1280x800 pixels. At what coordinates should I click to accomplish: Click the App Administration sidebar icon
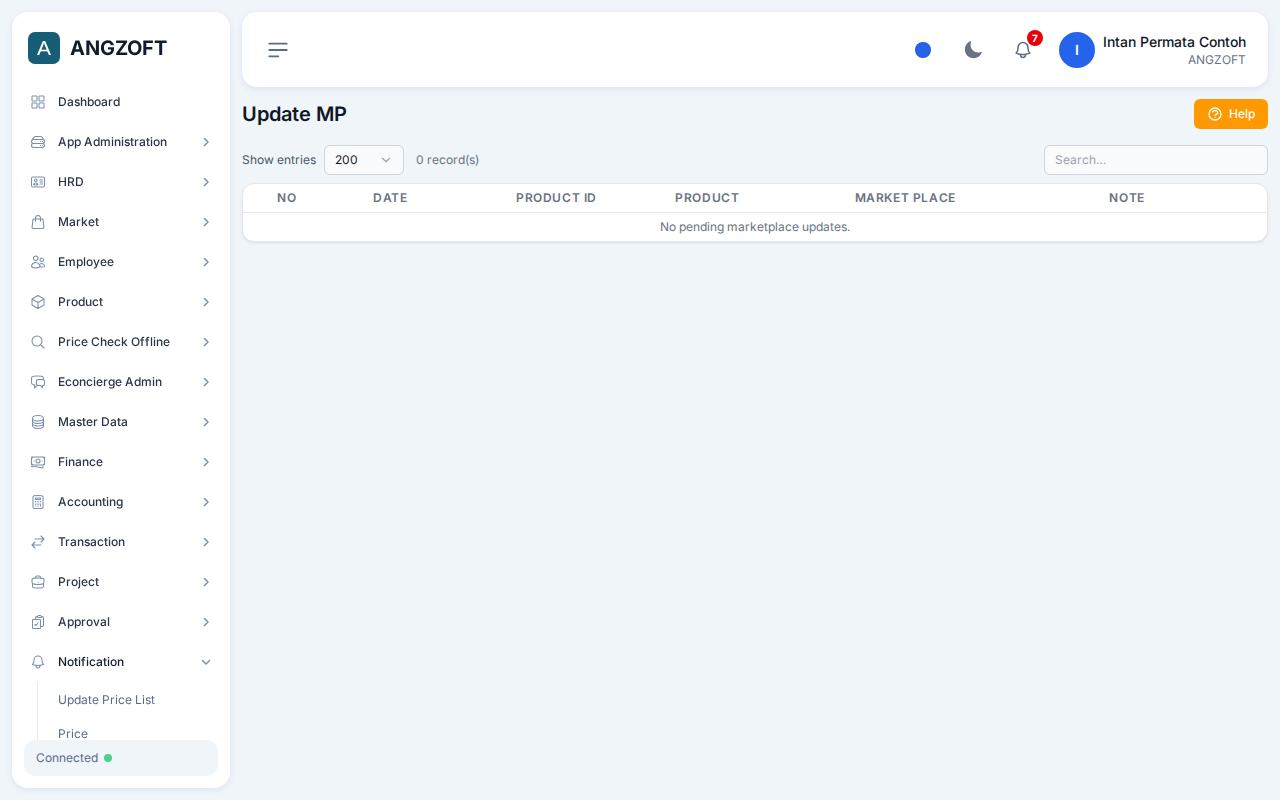[x=38, y=142]
